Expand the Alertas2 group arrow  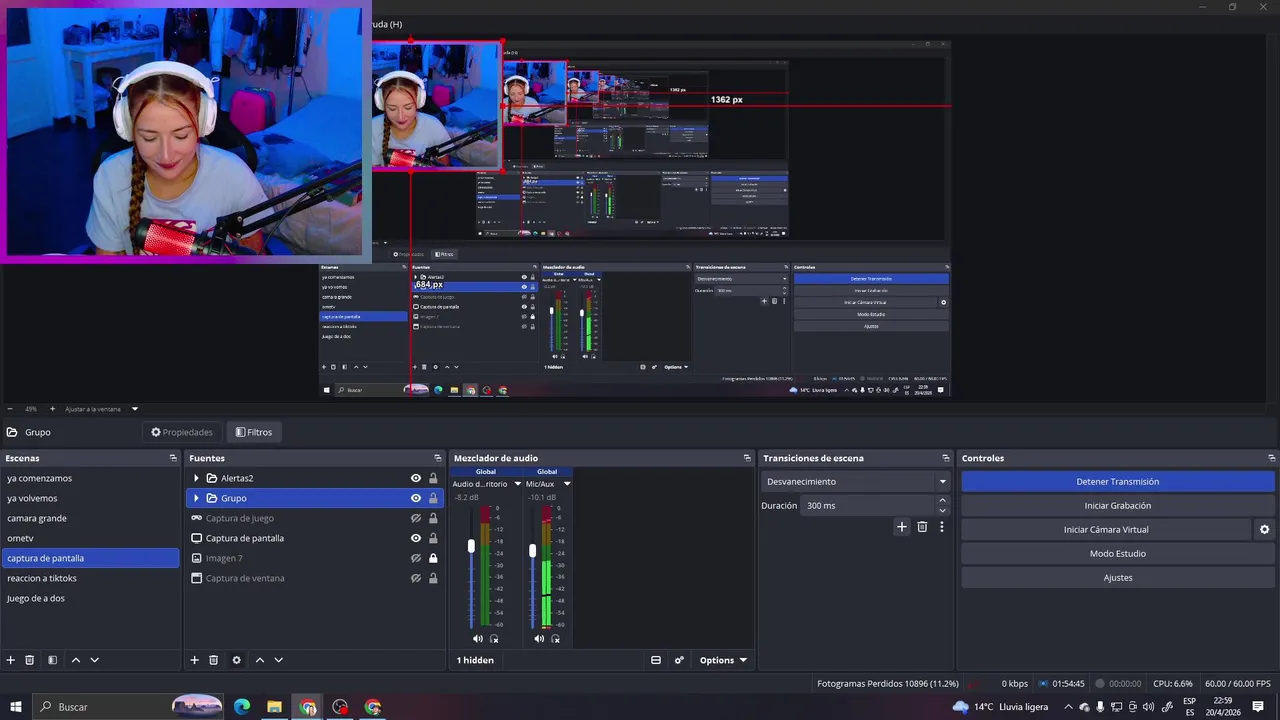[196, 478]
